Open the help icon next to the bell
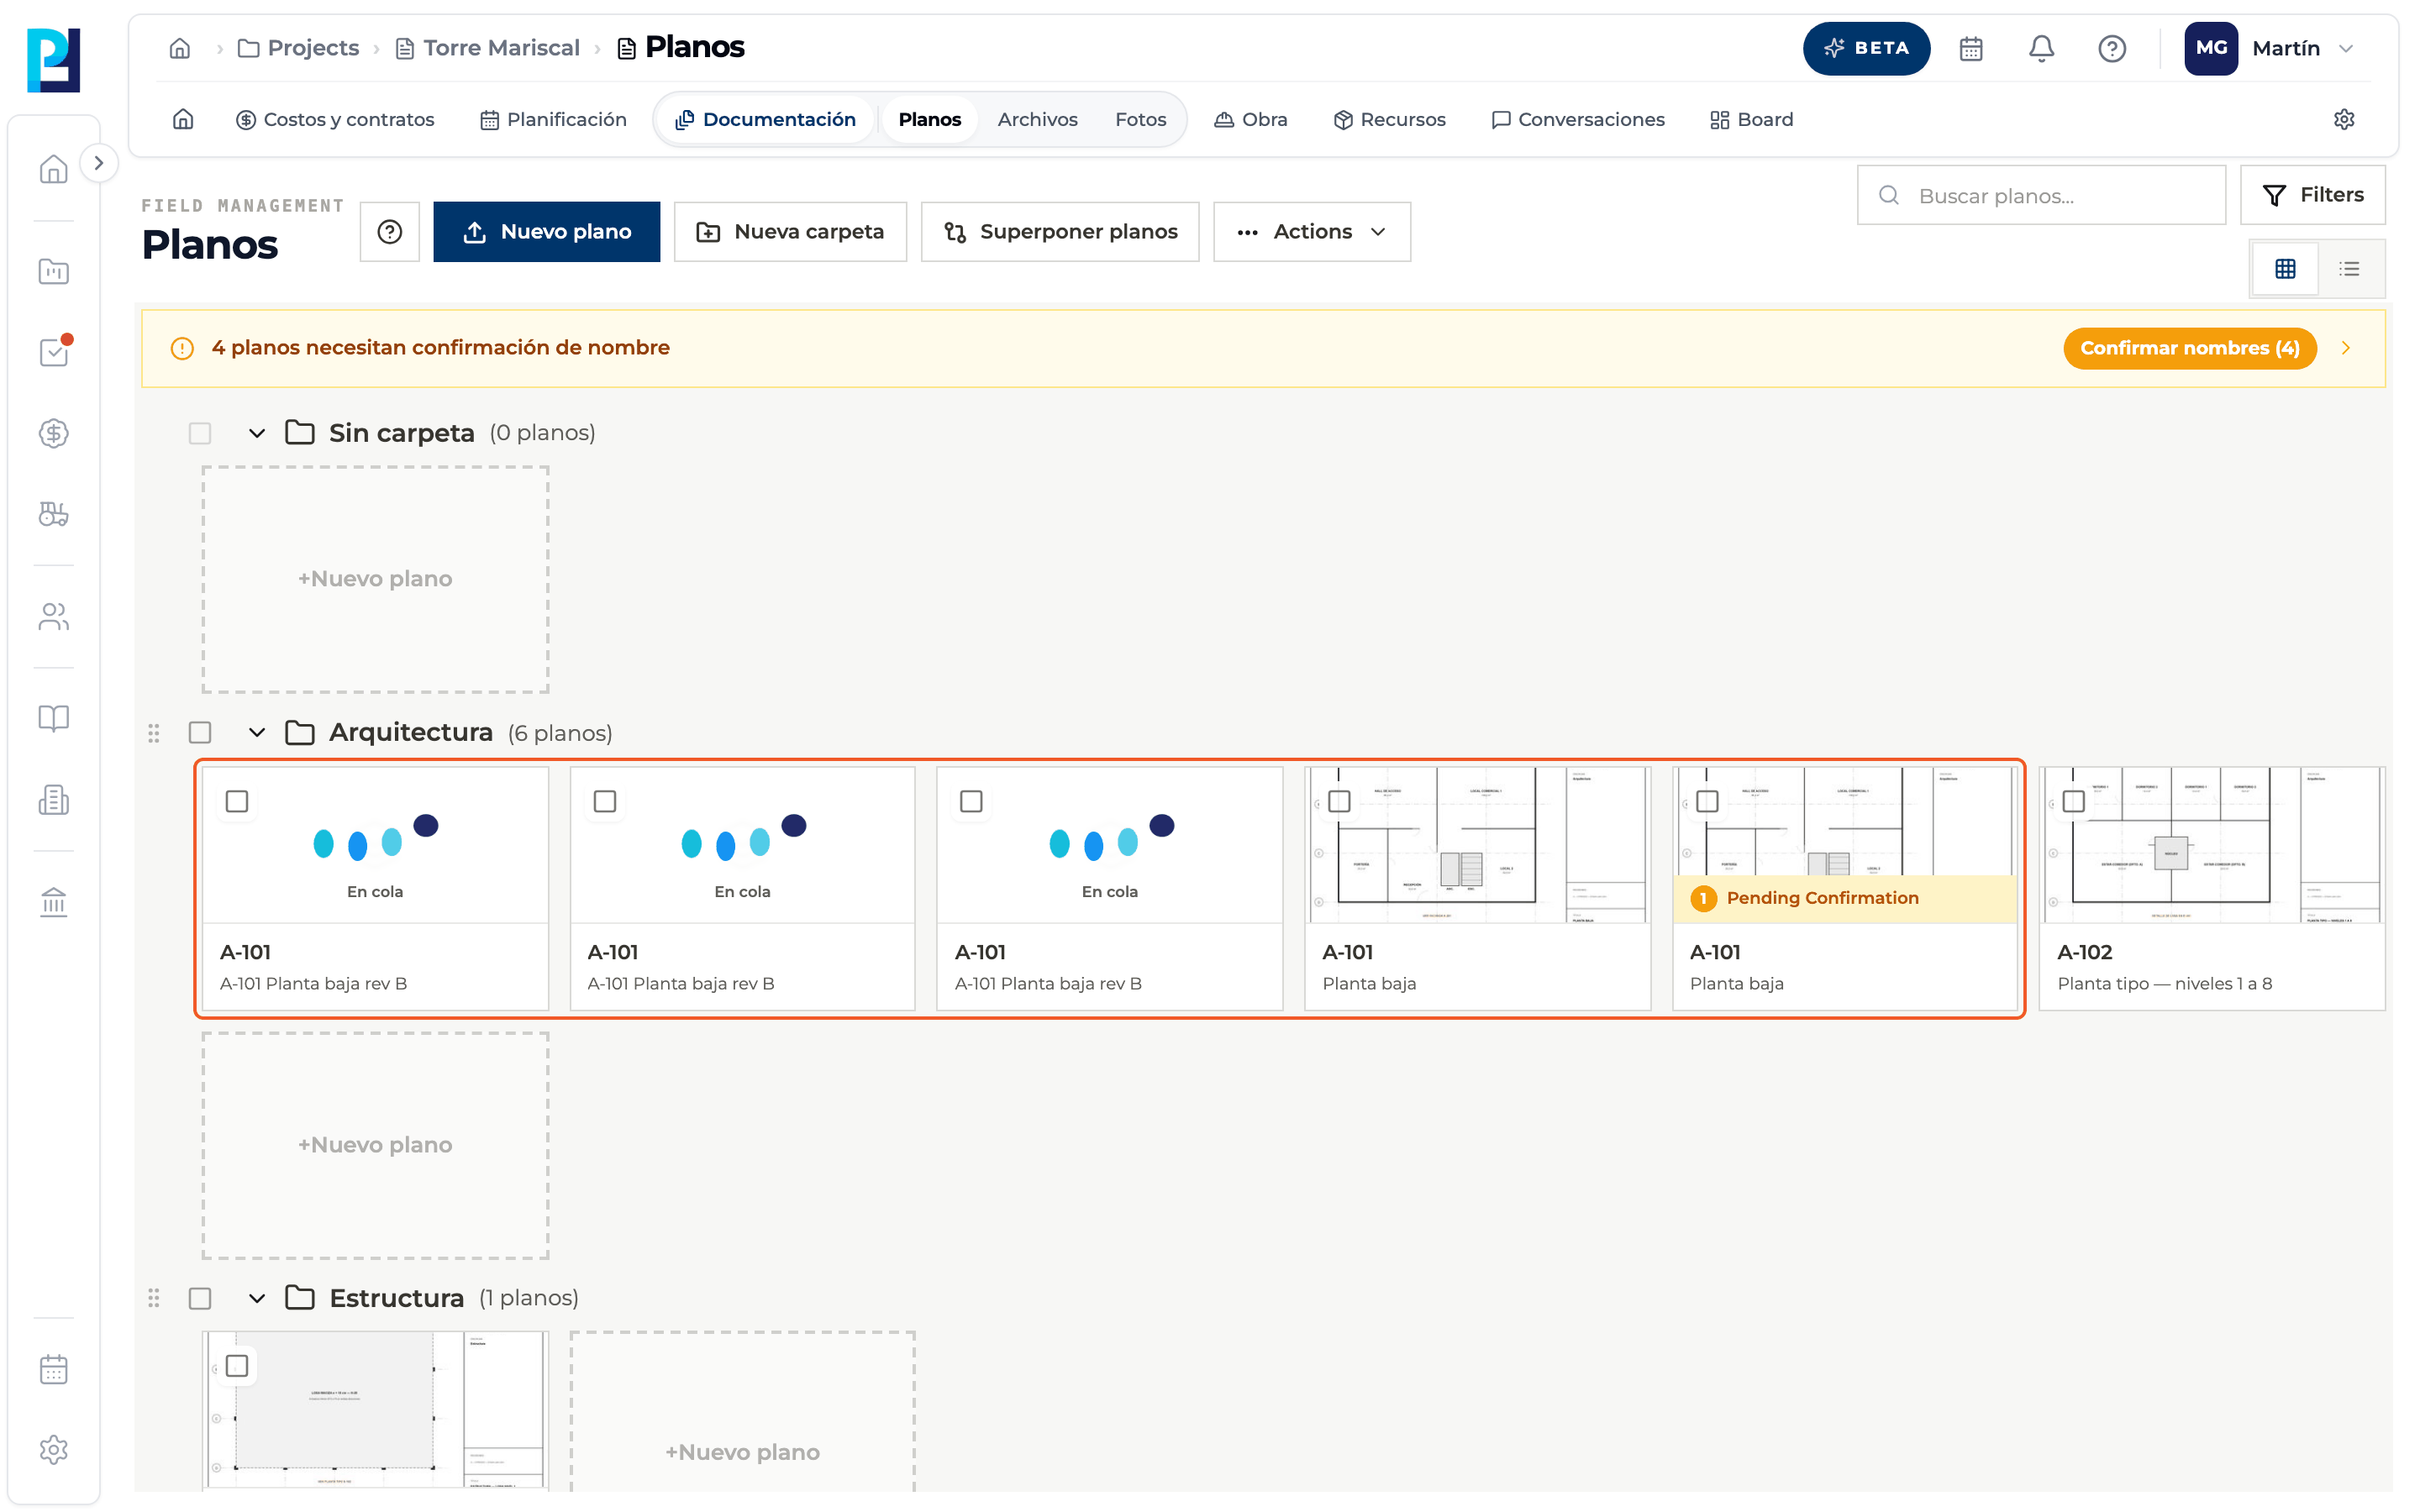The height and width of the screenshot is (1512, 2420). click(x=2111, y=48)
